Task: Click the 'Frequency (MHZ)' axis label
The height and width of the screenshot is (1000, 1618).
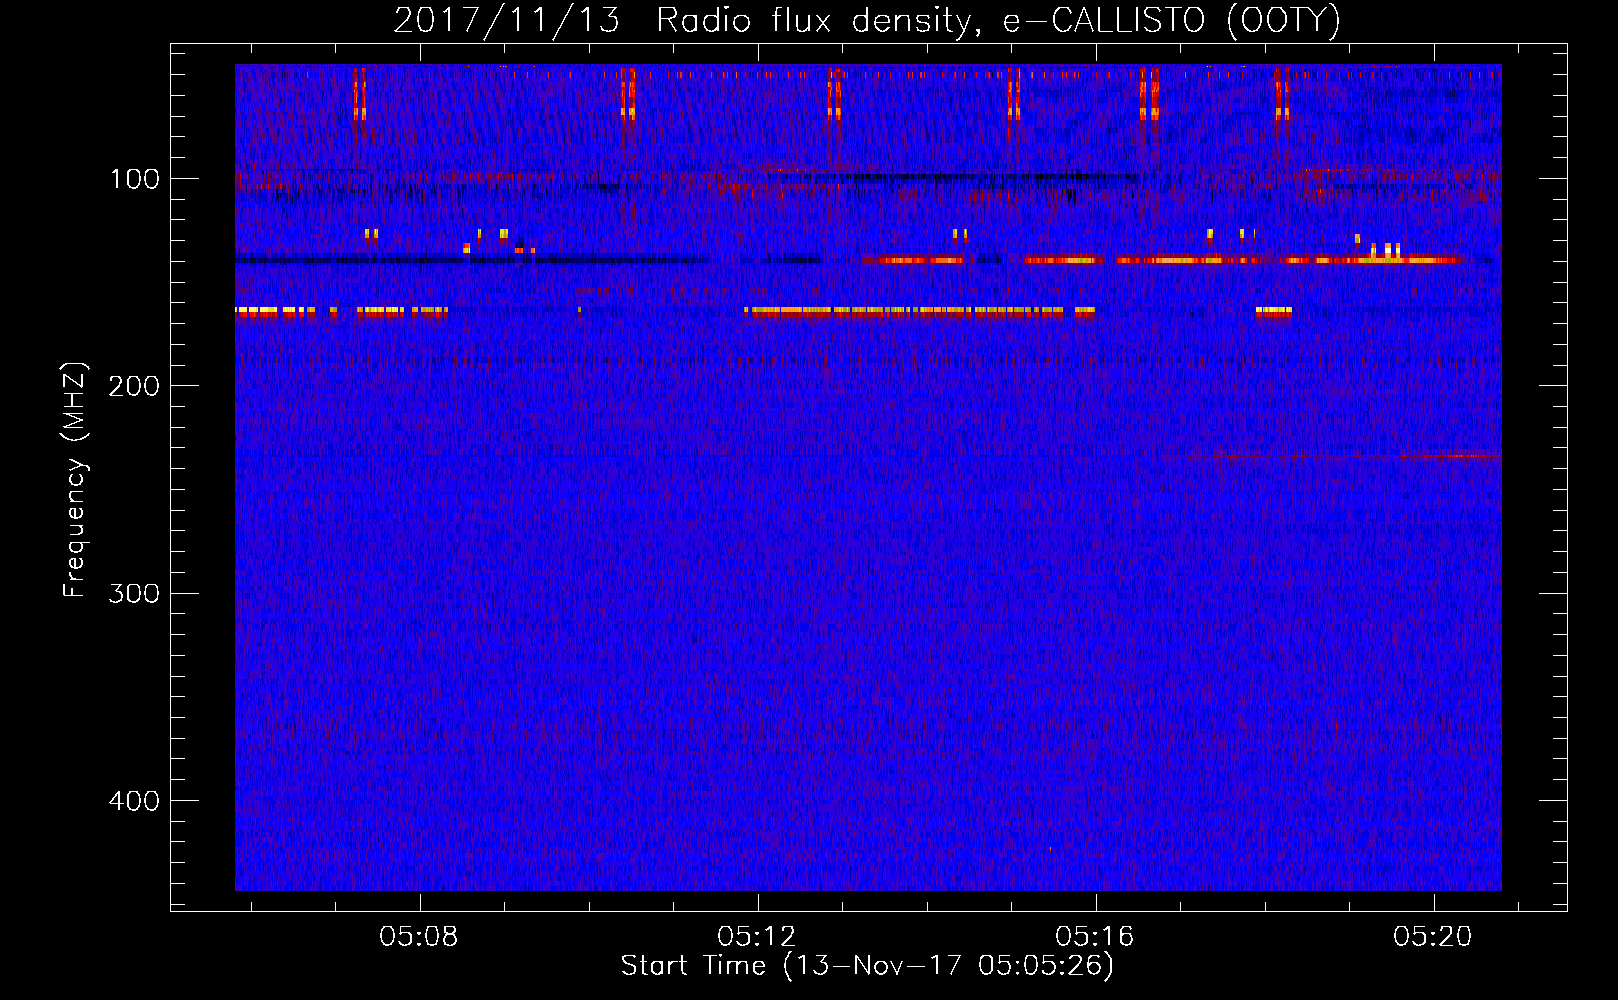Action: click(75, 480)
